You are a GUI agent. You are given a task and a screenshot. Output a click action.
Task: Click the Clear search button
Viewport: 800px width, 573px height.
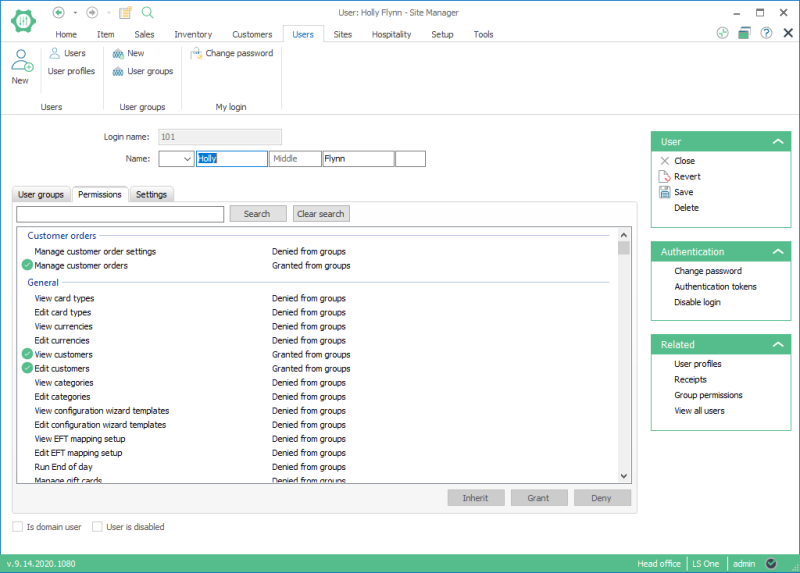pos(321,214)
